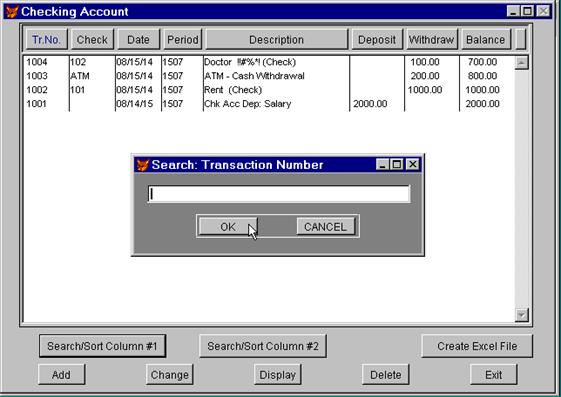Click the 800.00 balance value
561x397 pixels.
[x=482, y=76]
